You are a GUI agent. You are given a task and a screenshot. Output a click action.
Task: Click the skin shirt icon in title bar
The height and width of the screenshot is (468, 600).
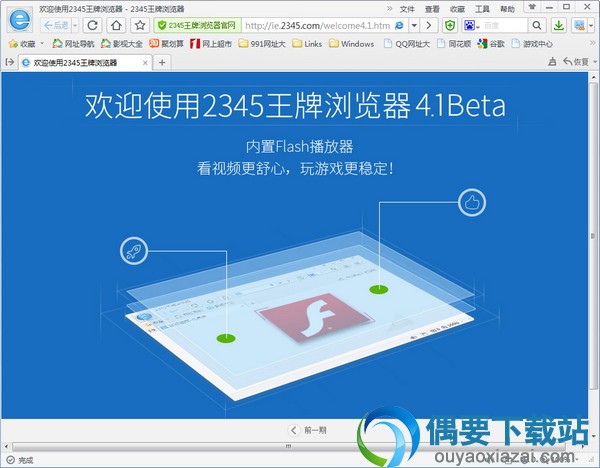[532, 7]
